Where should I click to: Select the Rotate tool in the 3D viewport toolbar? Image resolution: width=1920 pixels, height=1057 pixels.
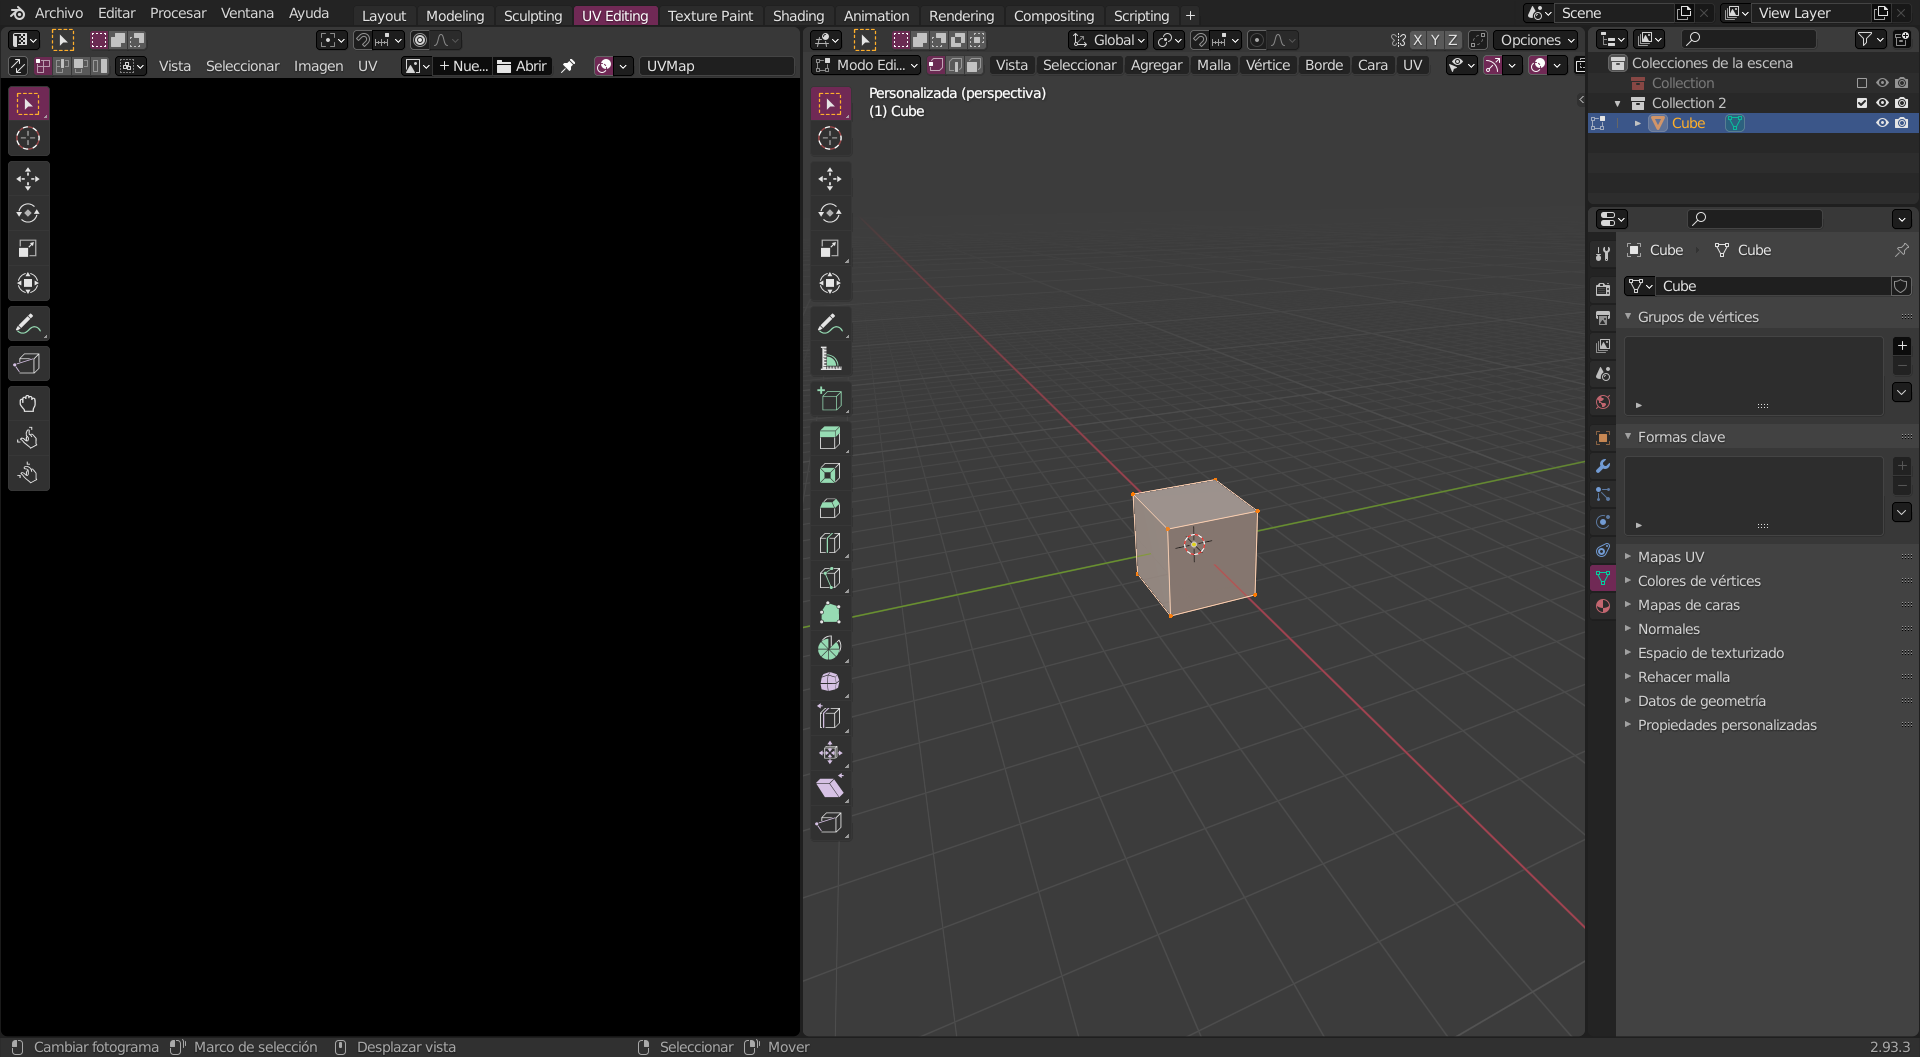coord(830,214)
